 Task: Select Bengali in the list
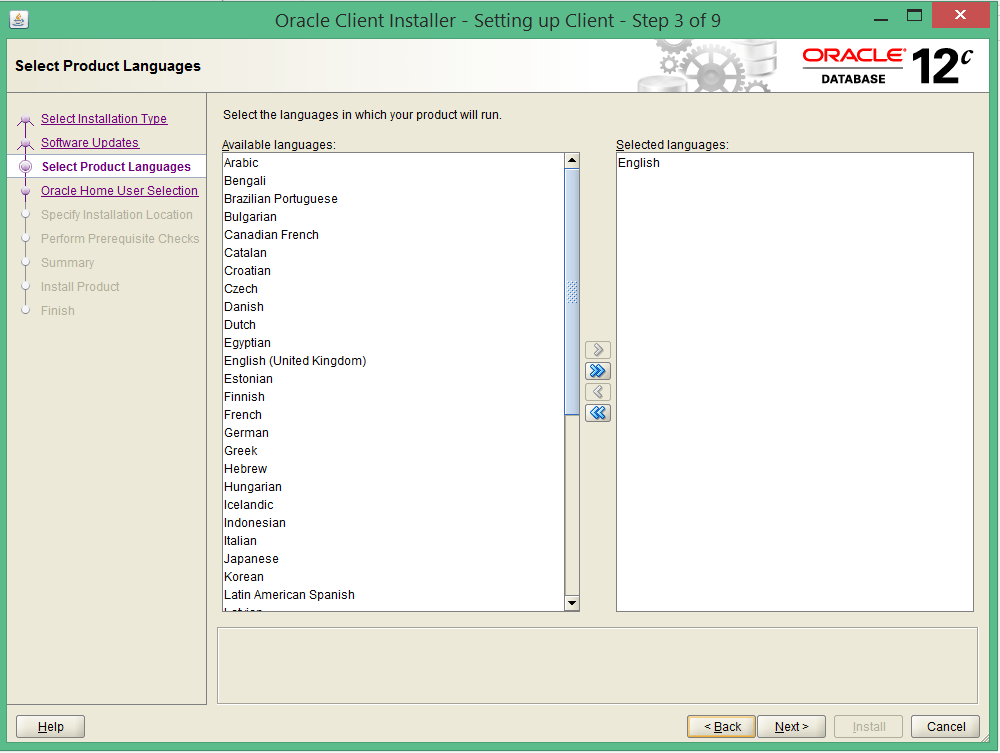click(x=393, y=180)
